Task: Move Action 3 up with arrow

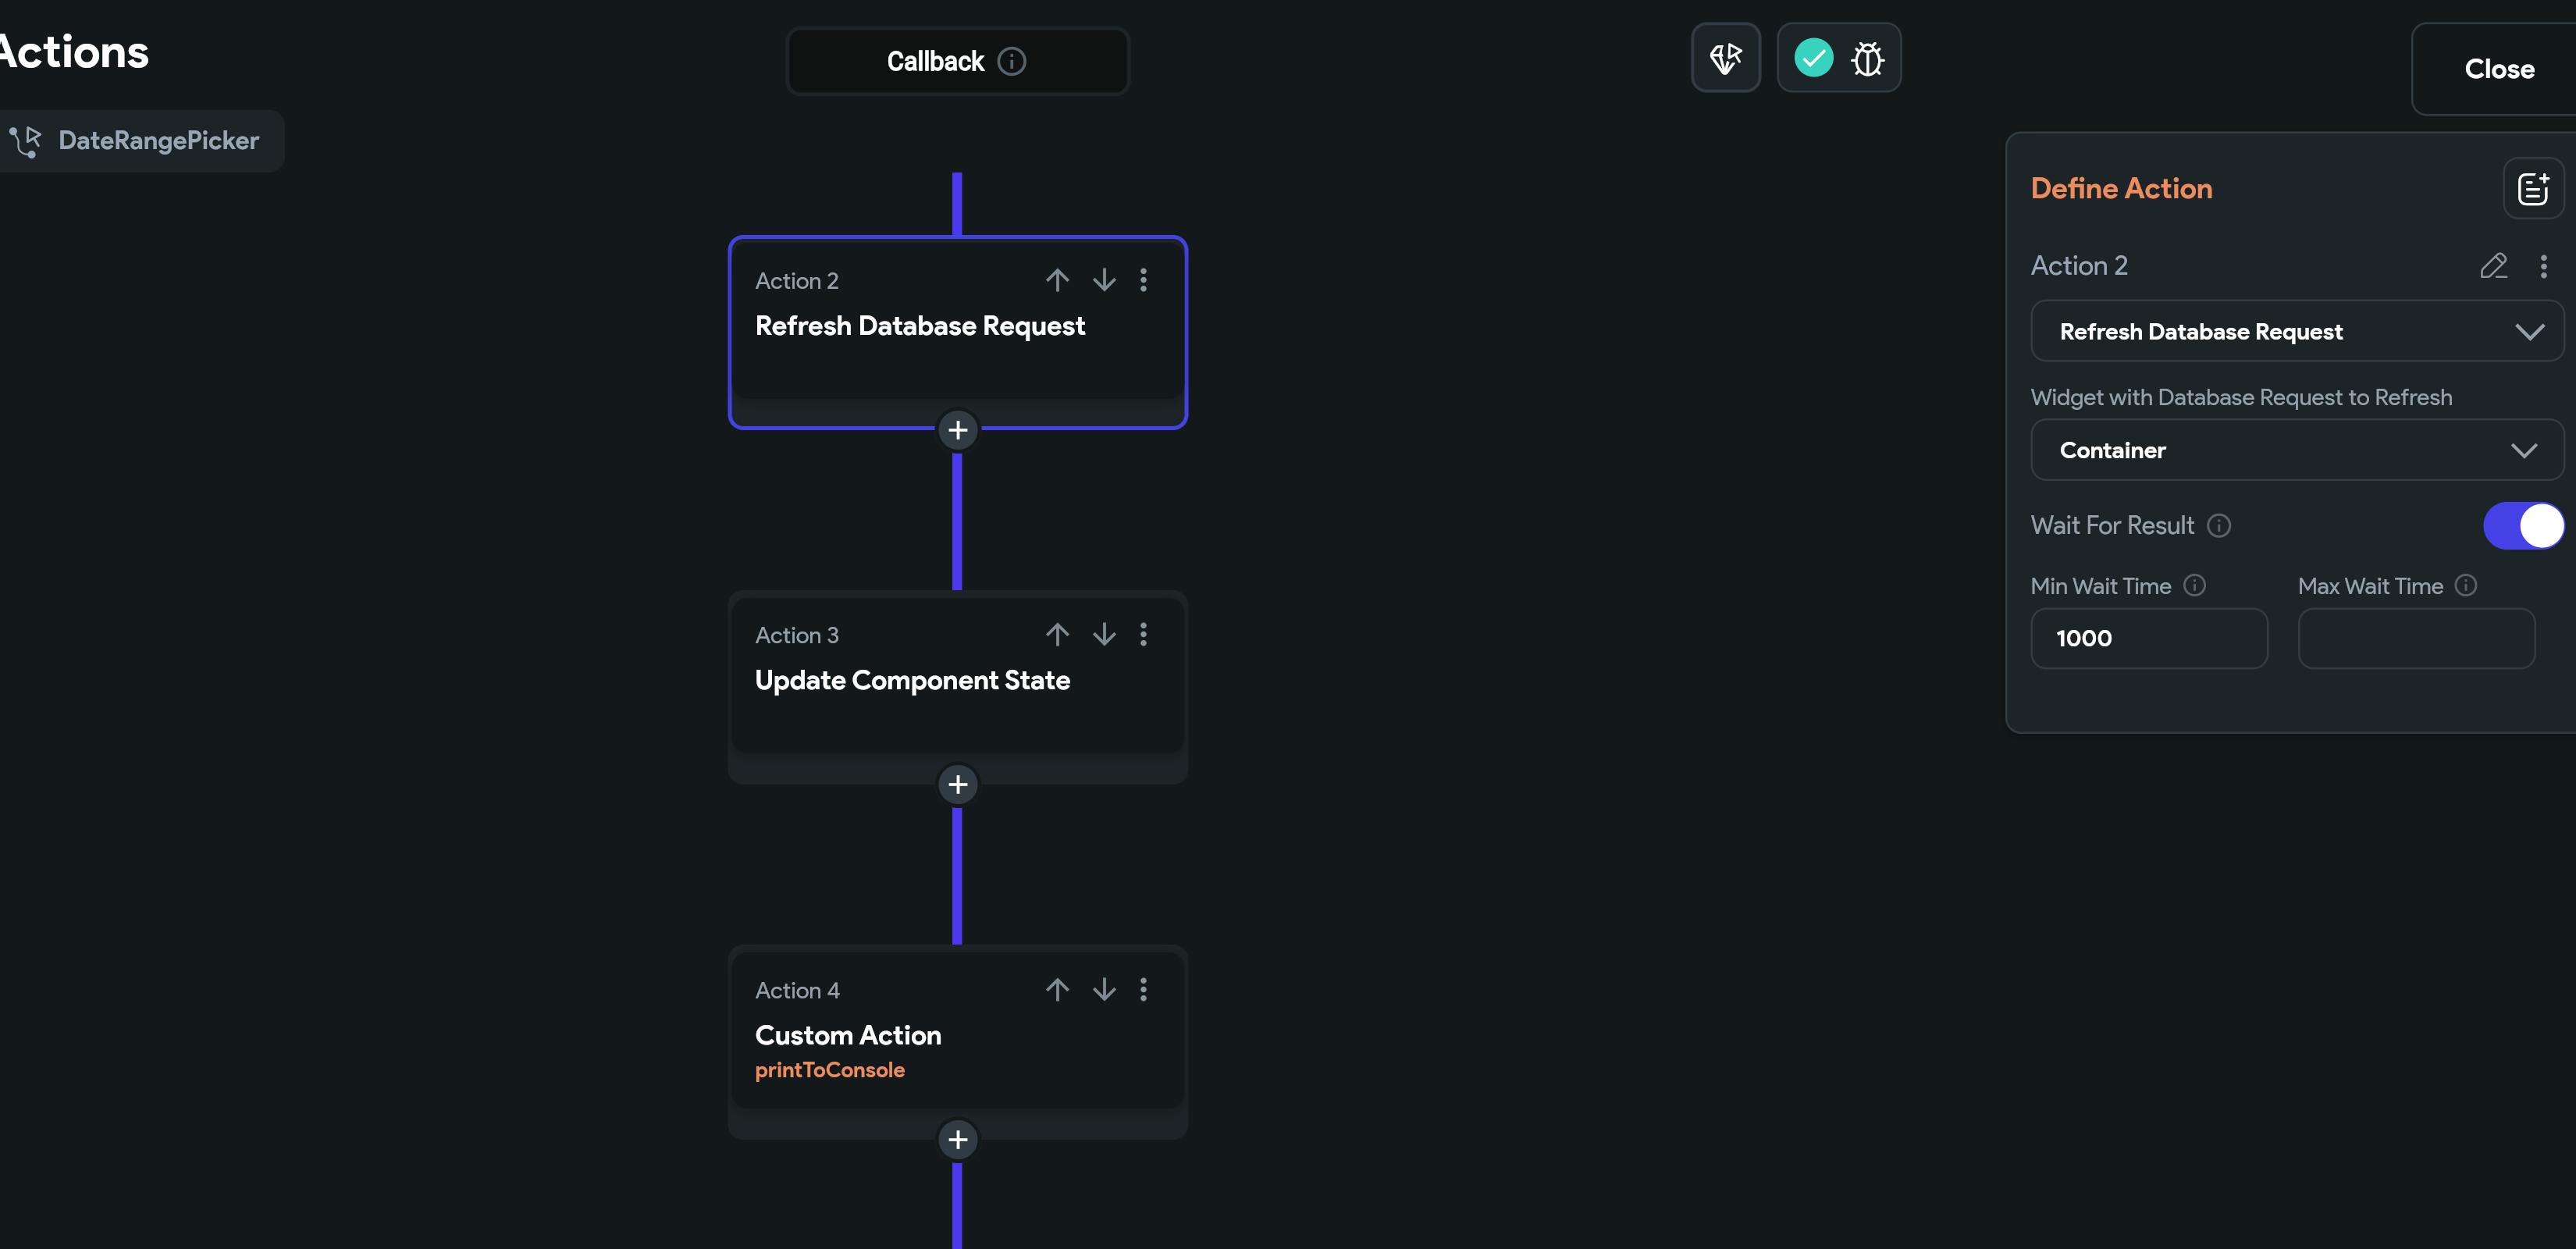Action: click(1057, 634)
